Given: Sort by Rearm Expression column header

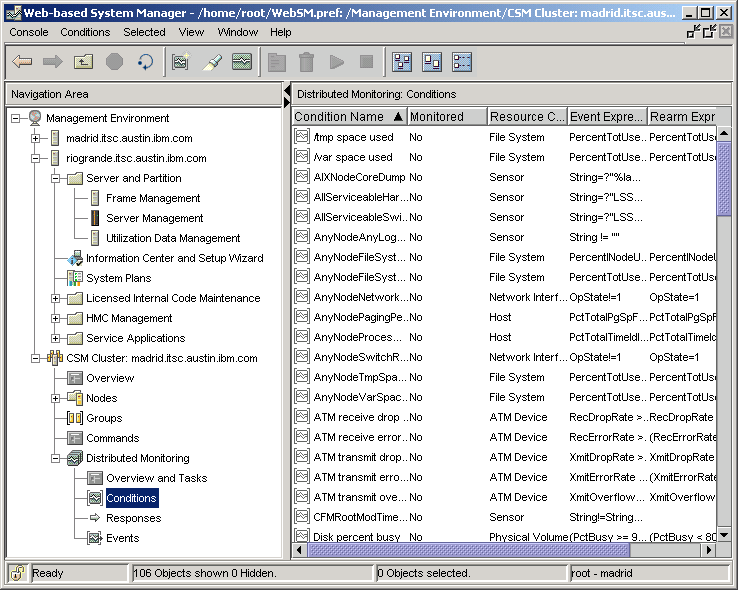Looking at the screenshot, I should tap(682, 116).
